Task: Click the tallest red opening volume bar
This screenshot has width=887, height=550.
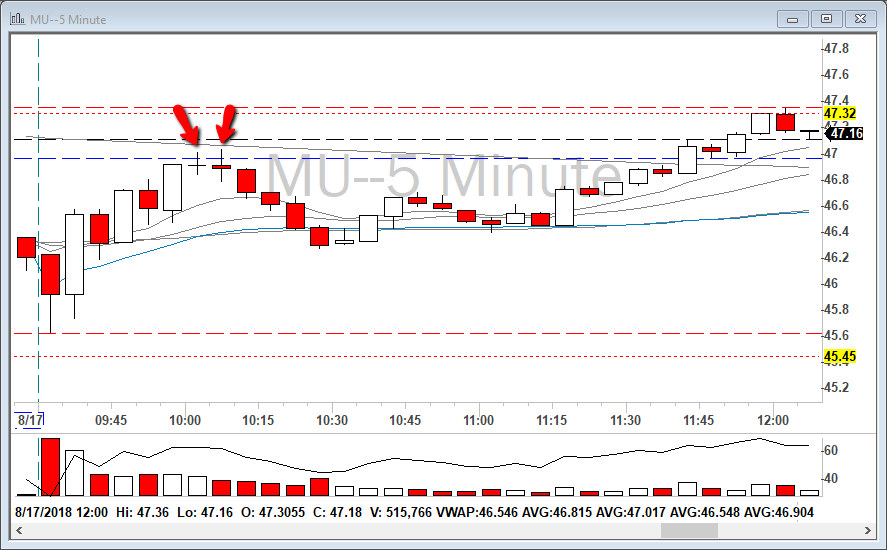Action: coord(50,467)
